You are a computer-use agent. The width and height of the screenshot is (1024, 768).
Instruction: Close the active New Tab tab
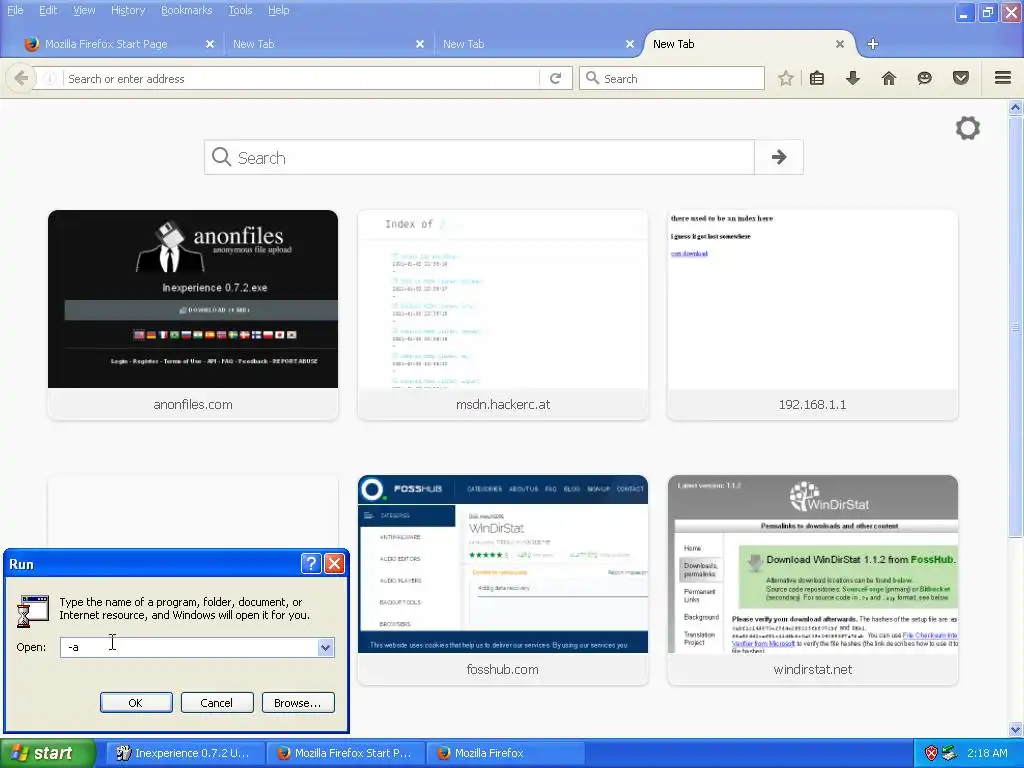tap(840, 44)
